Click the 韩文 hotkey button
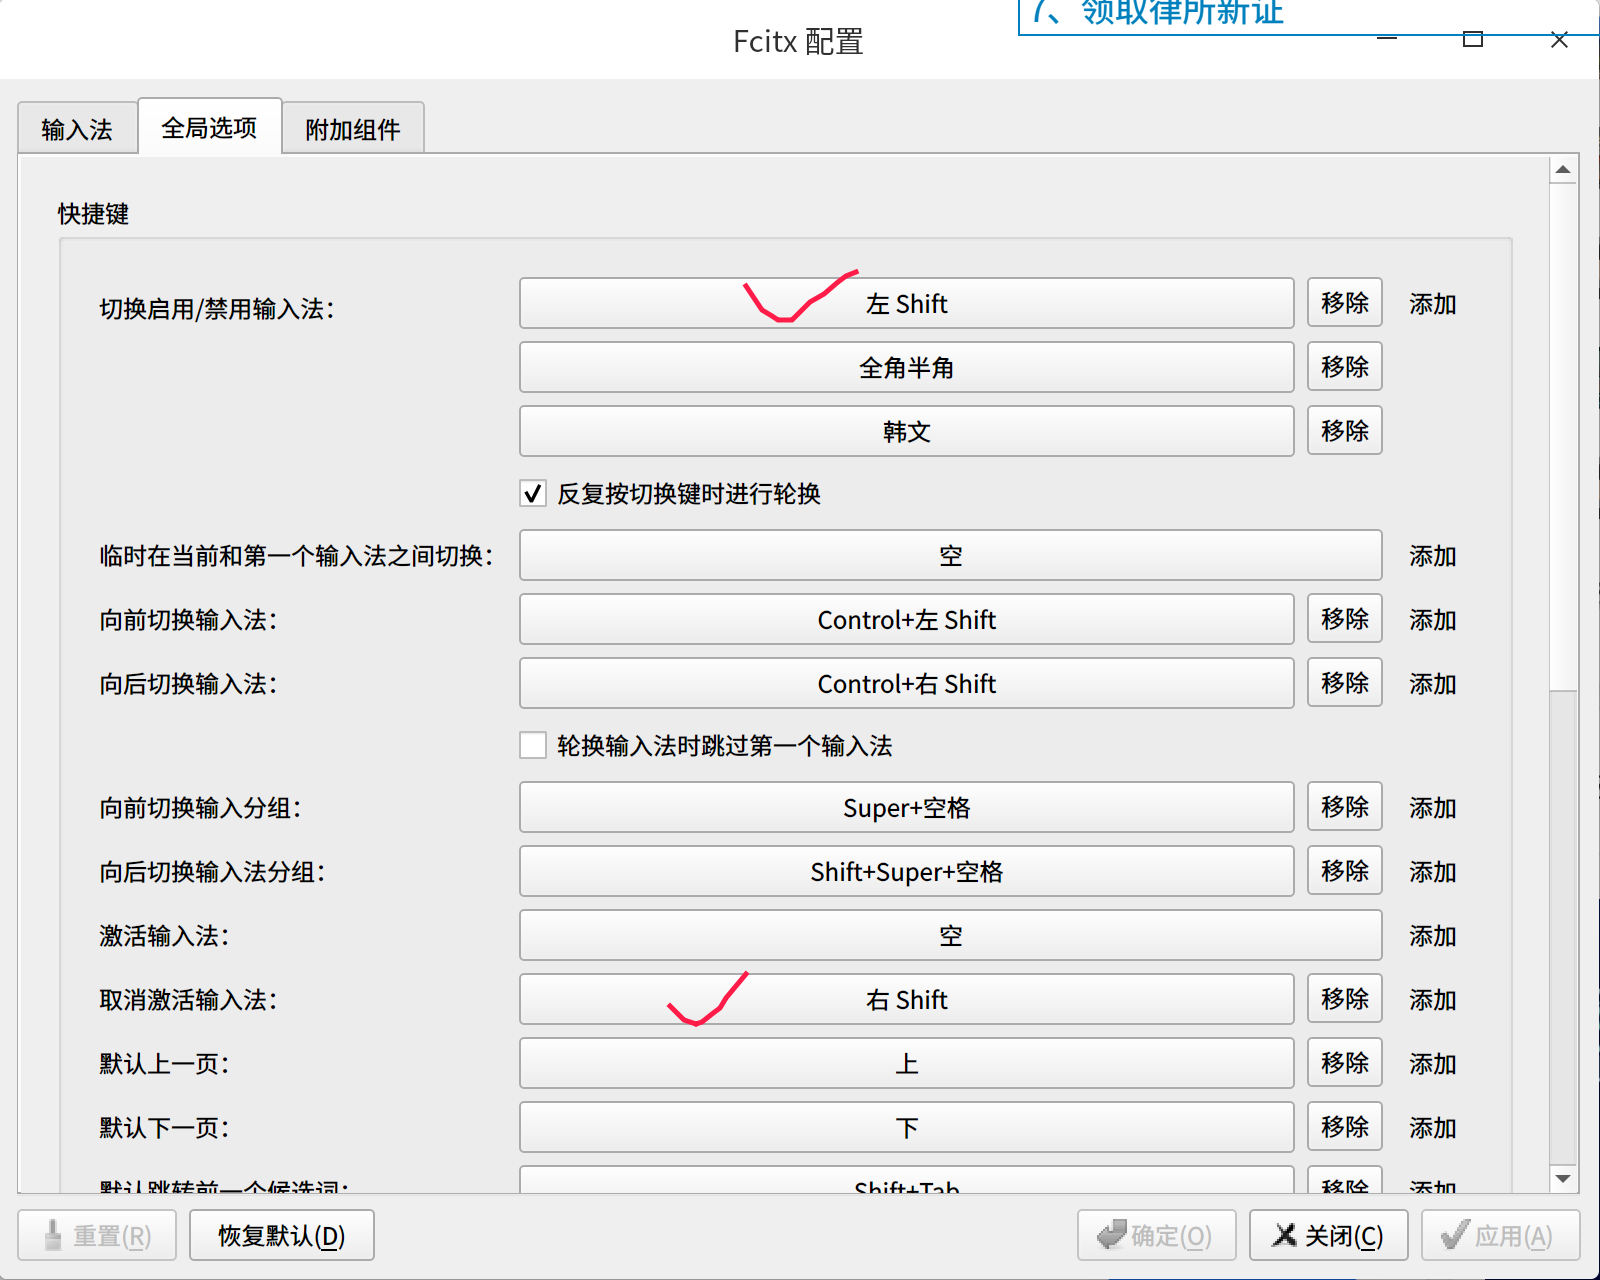 (x=907, y=431)
